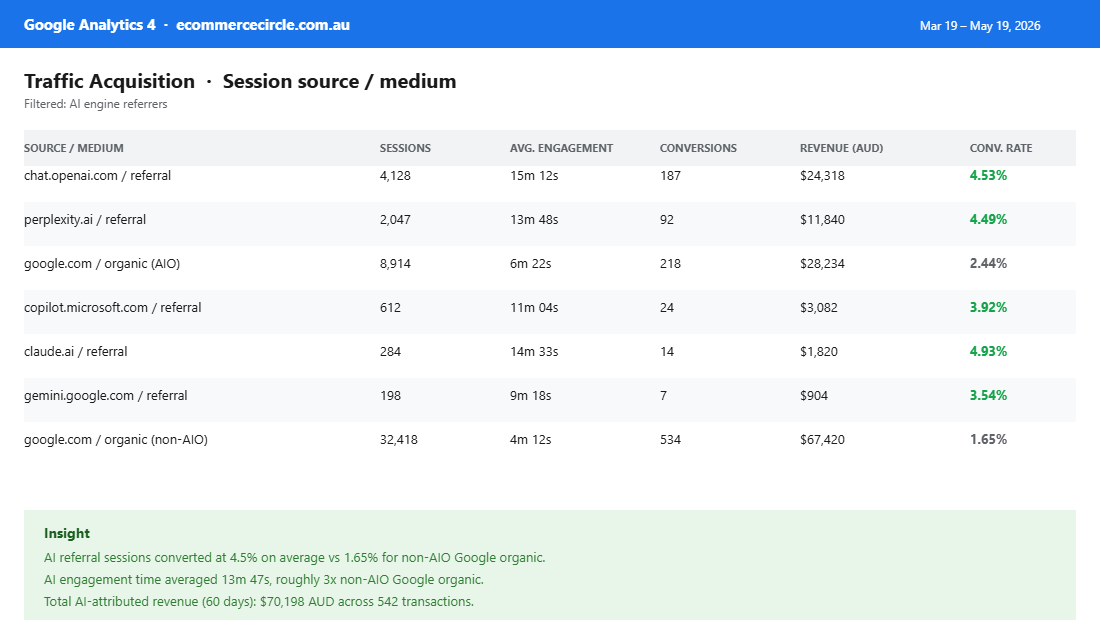Click the 4.53% conversion rate

(988, 175)
